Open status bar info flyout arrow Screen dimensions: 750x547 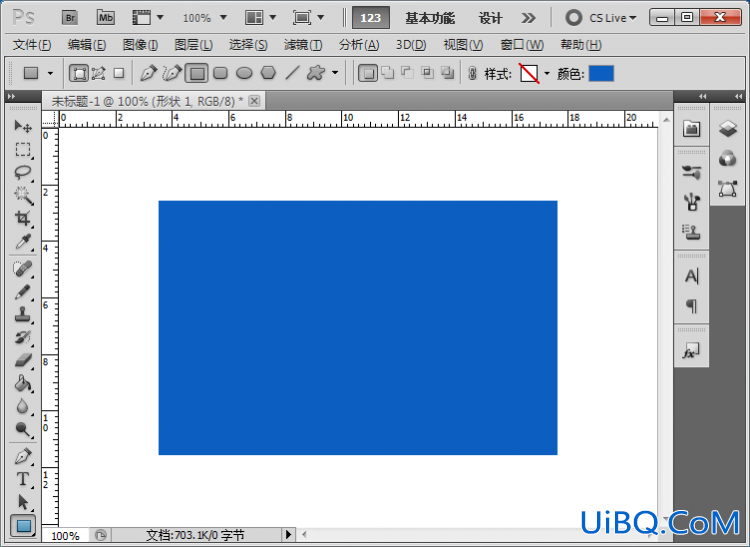(288, 534)
